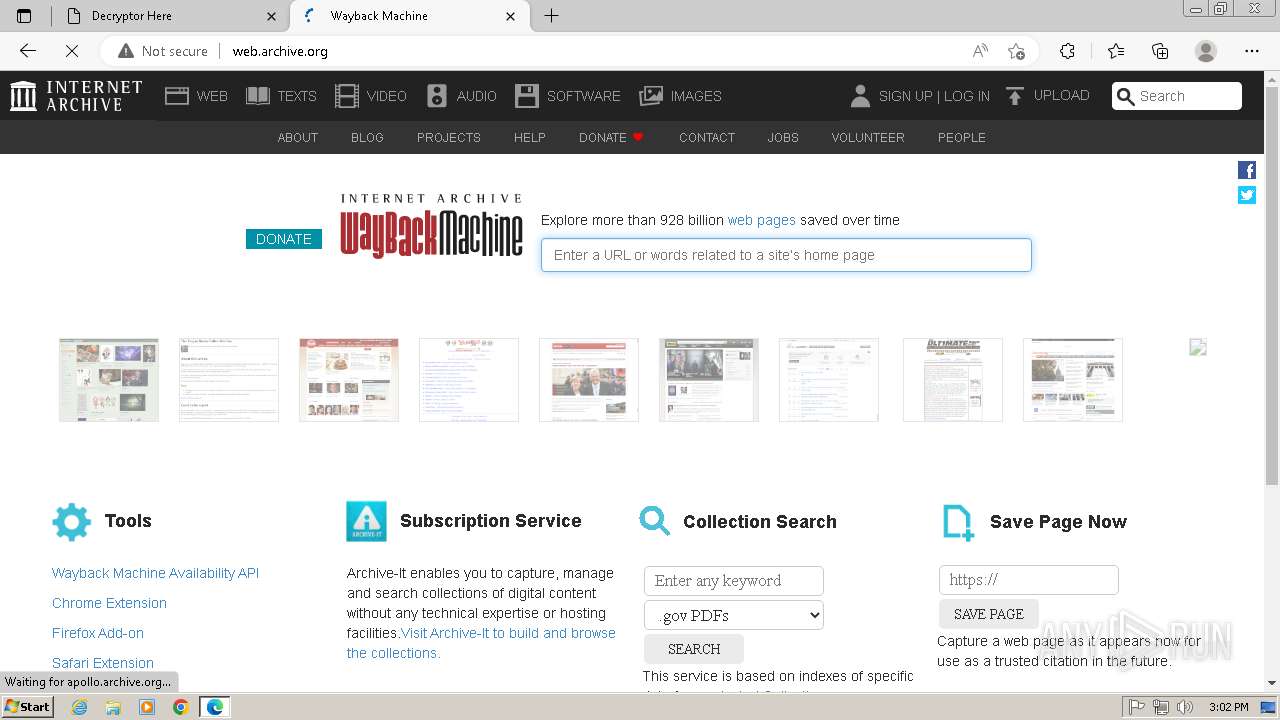This screenshot has height=720, width=1280.
Task: Open the Sign Up | Log In link
Action: click(x=934, y=96)
